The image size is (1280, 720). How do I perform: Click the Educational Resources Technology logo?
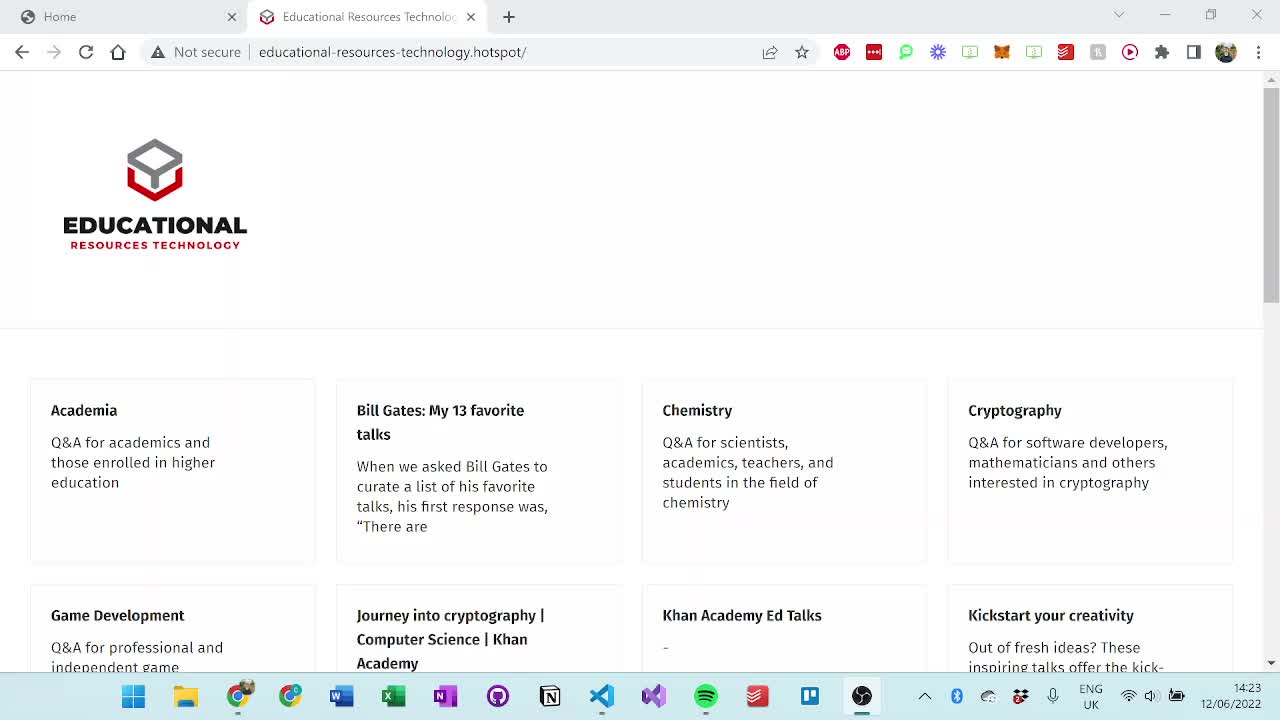point(155,194)
